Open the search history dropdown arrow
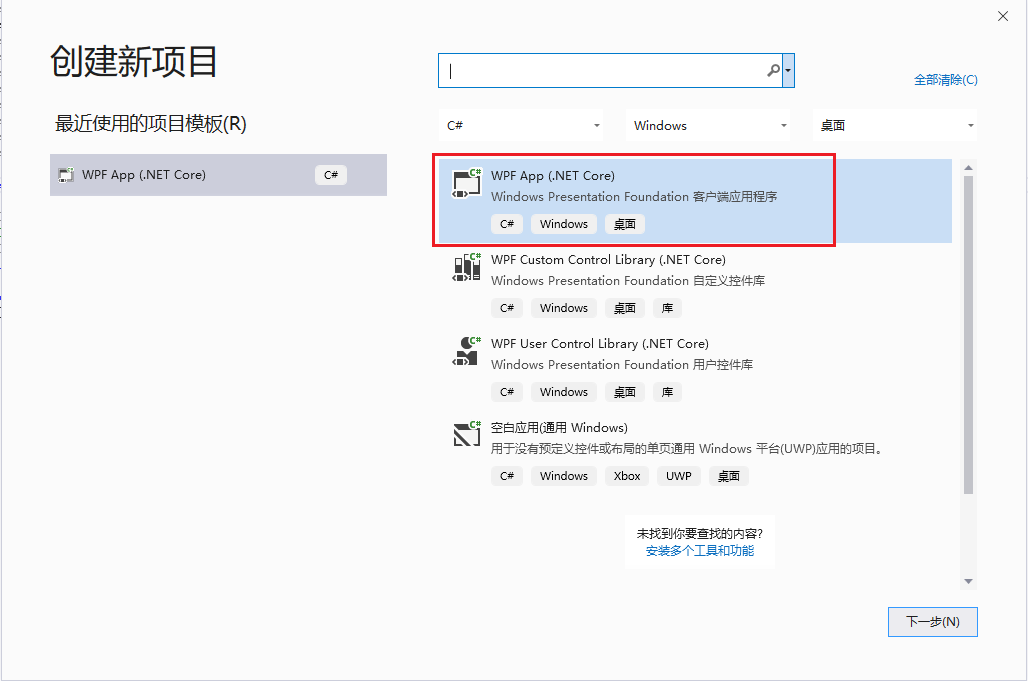Image resolution: width=1028 pixels, height=681 pixels. pyautogui.click(x=788, y=70)
